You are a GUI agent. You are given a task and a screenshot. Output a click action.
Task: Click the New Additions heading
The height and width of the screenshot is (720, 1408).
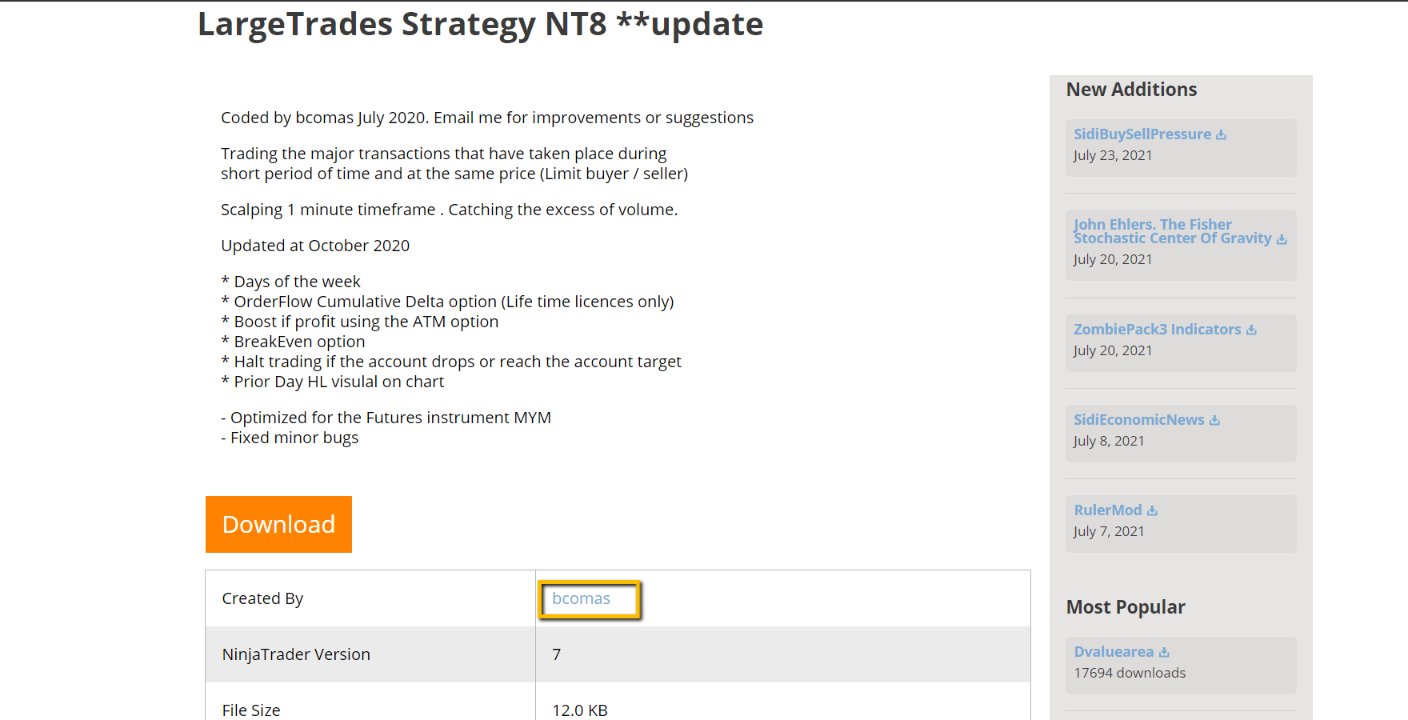(1131, 89)
